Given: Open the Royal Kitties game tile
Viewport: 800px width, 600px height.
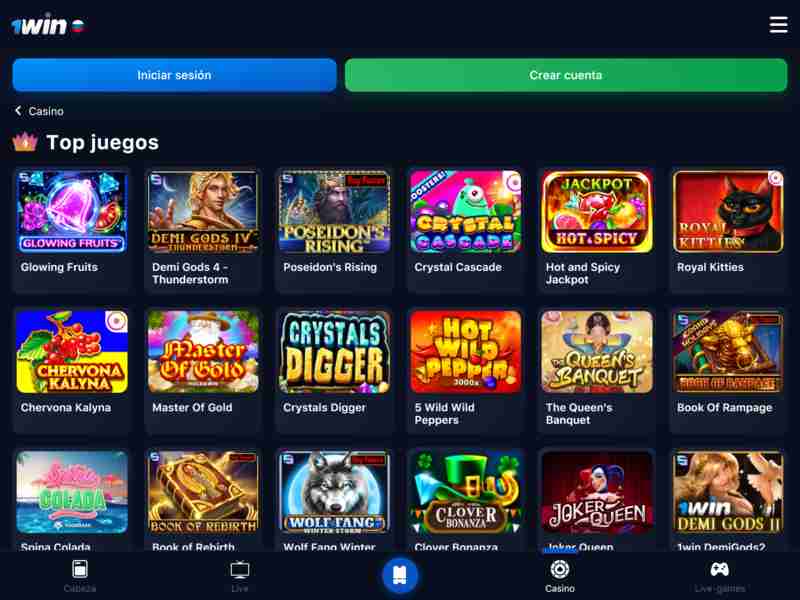Looking at the screenshot, I should 728,212.
